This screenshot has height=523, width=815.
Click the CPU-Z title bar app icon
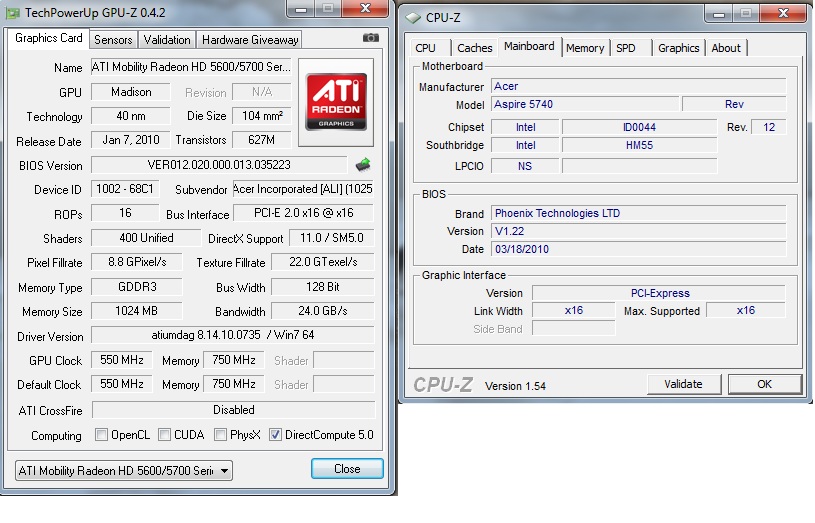[x=413, y=18]
